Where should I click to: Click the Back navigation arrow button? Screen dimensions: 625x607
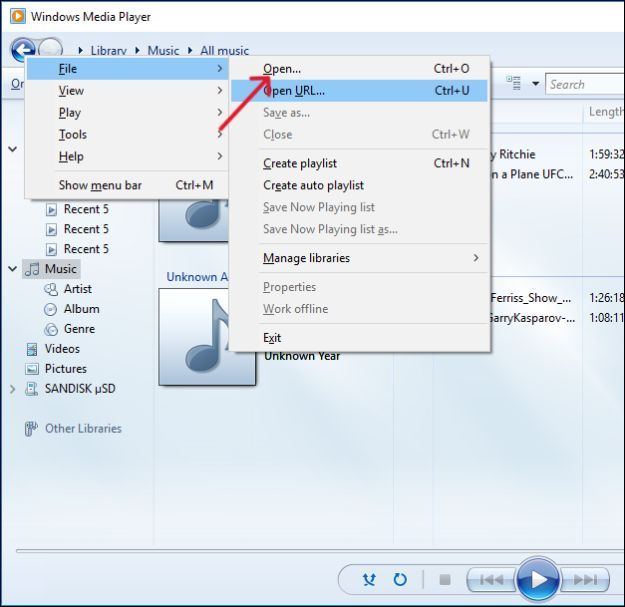click(x=23, y=50)
